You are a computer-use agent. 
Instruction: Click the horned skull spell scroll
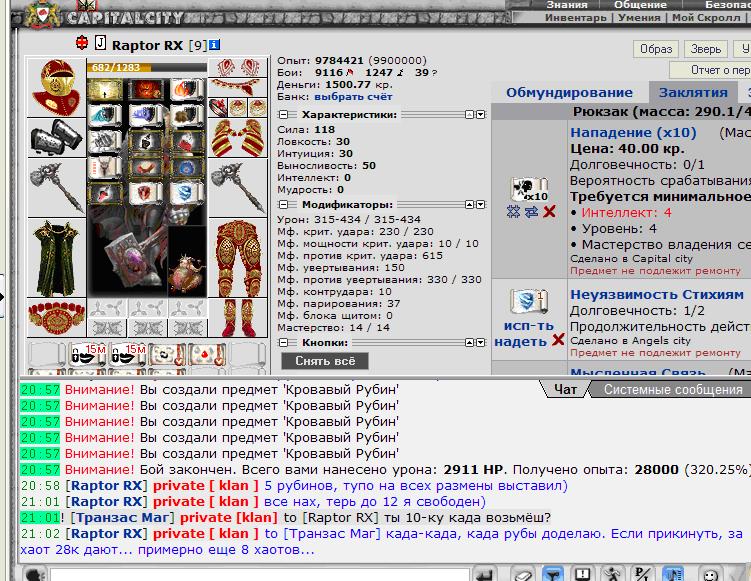coord(104,168)
